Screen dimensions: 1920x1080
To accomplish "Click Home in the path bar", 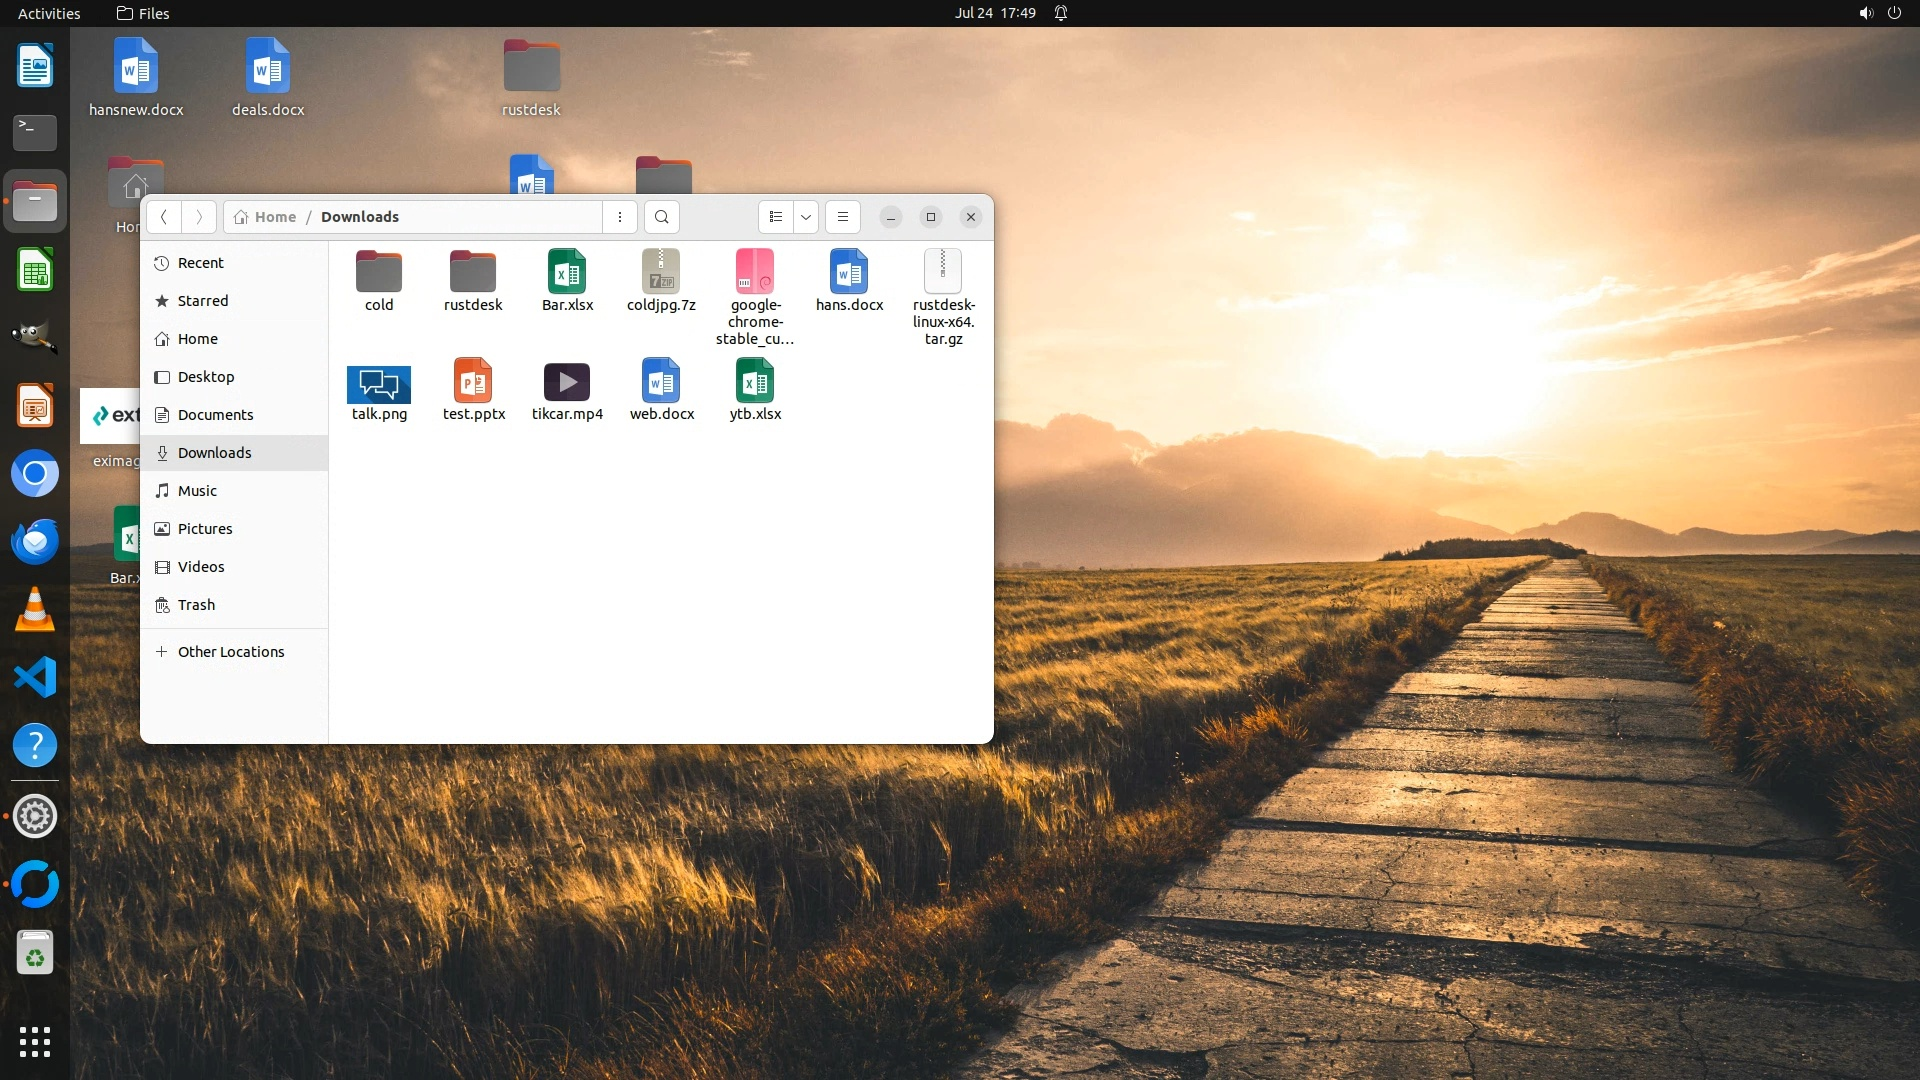I will (x=274, y=217).
